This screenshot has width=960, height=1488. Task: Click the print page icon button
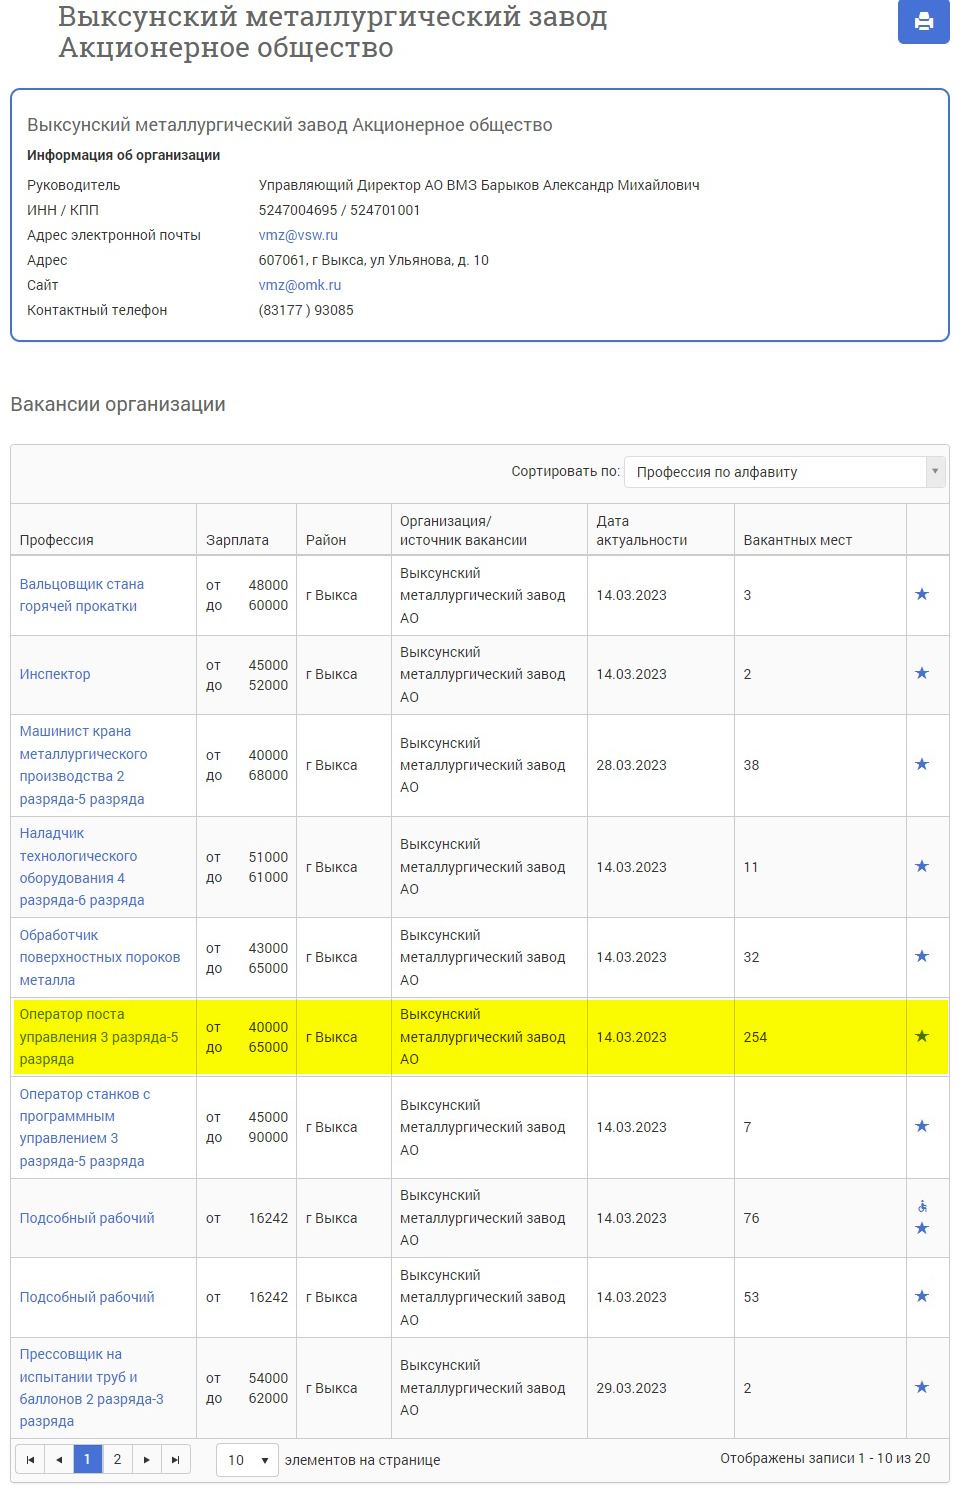923,21
